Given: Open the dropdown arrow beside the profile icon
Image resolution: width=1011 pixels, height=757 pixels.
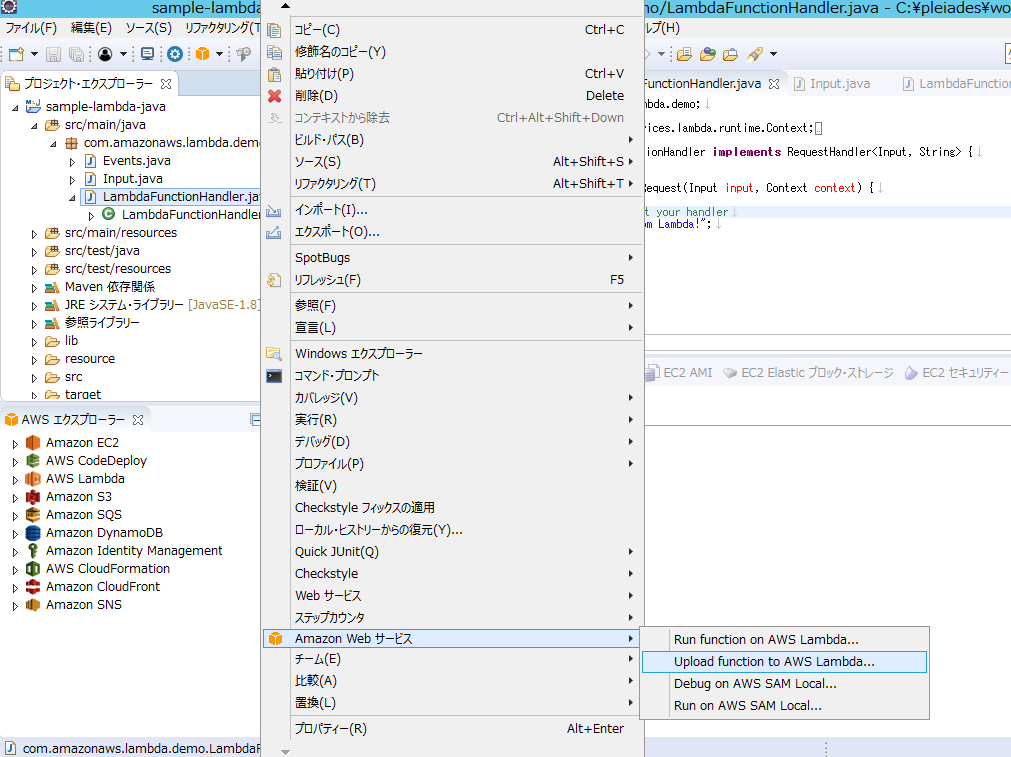Looking at the screenshot, I should pyautogui.click(x=123, y=54).
